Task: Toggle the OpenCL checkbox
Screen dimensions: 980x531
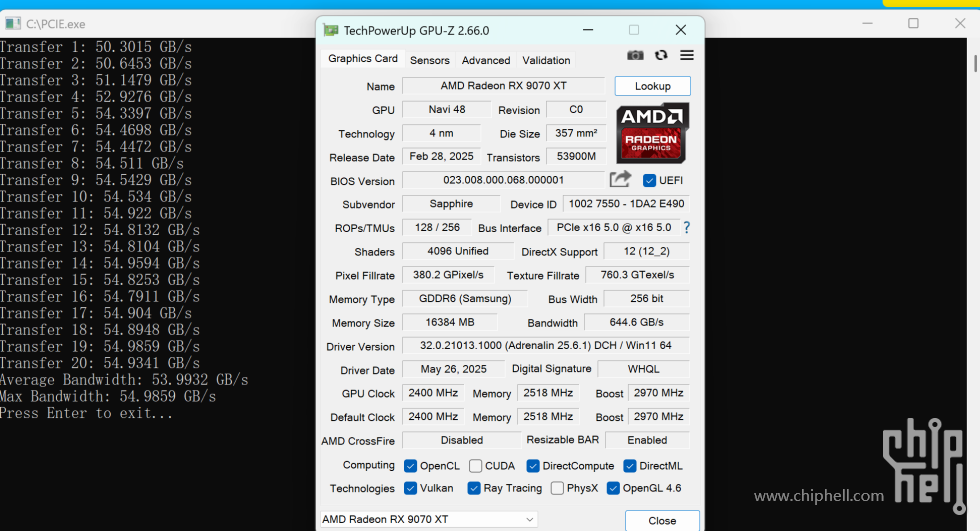Action: pyautogui.click(x=411, y=466)
